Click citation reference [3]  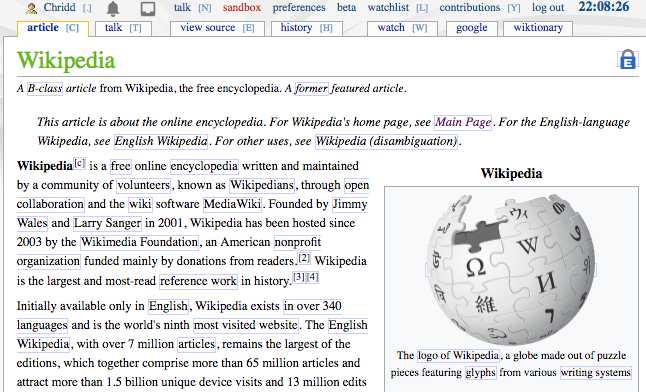[x=299, y=277]
